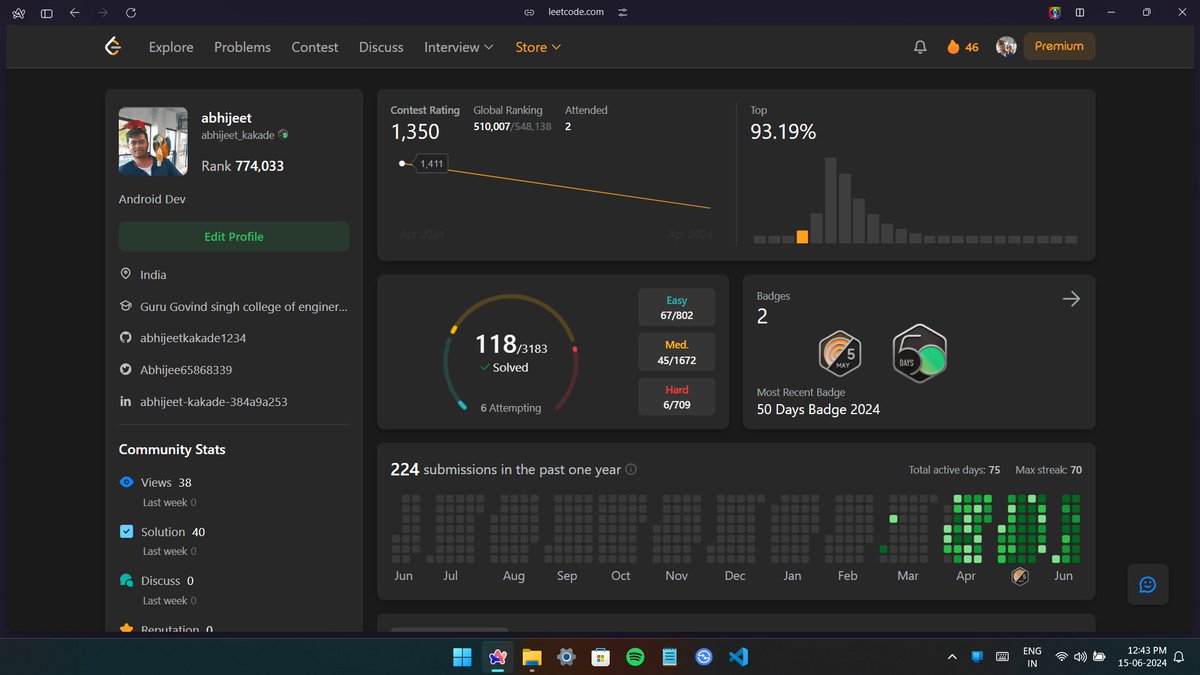Open the browser split view icon
Viewport: 1200px width, 675px height.
tap(1080, 12)
